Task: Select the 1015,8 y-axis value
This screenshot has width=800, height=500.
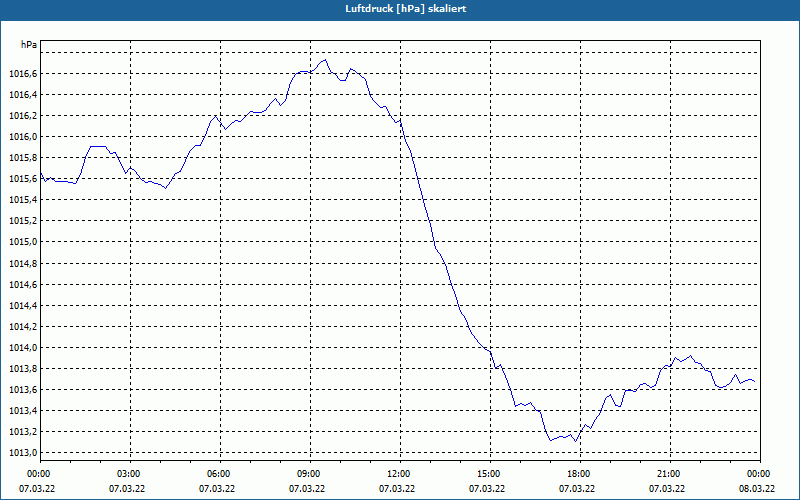Action: coord(23,158)
